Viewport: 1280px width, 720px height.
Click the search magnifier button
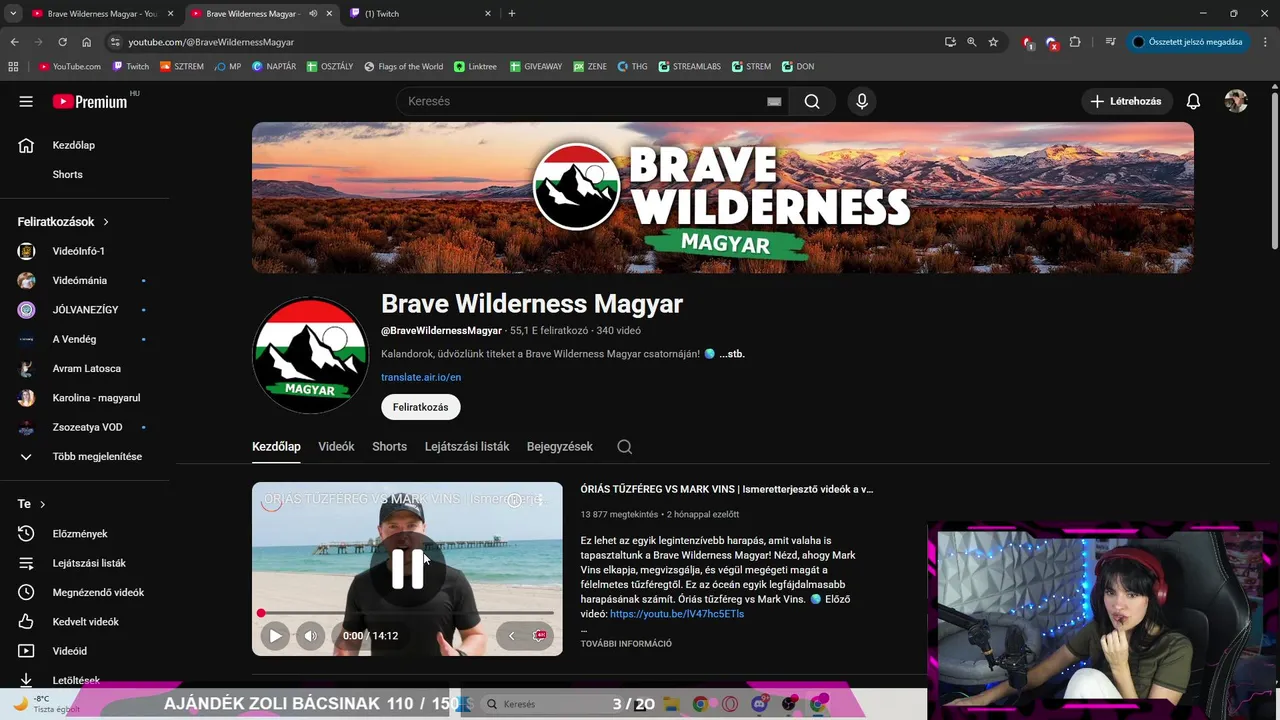tap(812, 101)
